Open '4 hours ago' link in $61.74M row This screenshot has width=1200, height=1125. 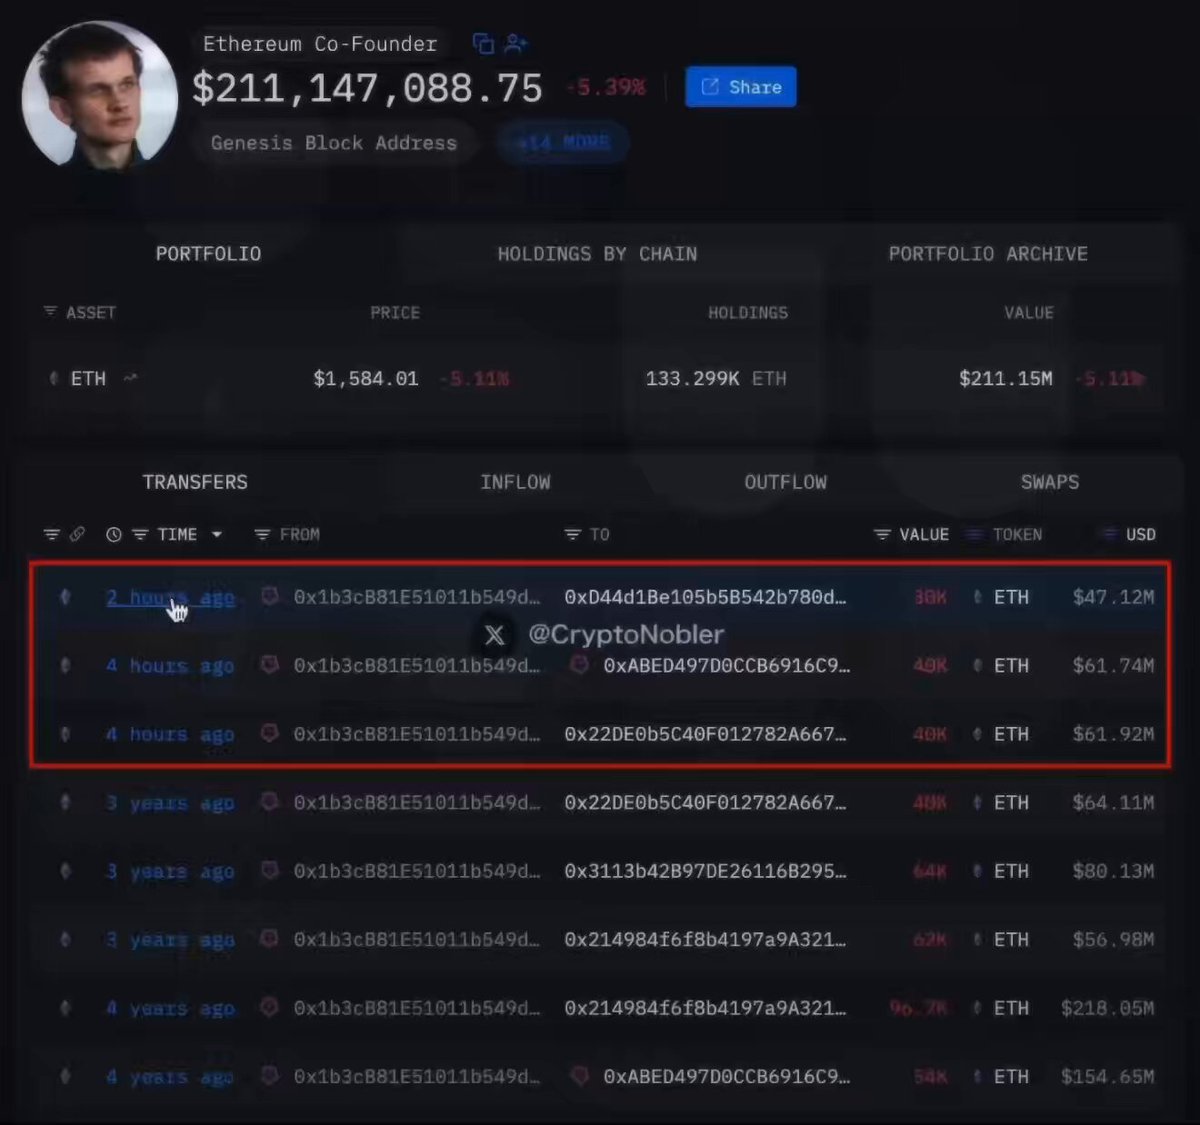[x=170, y=666]
